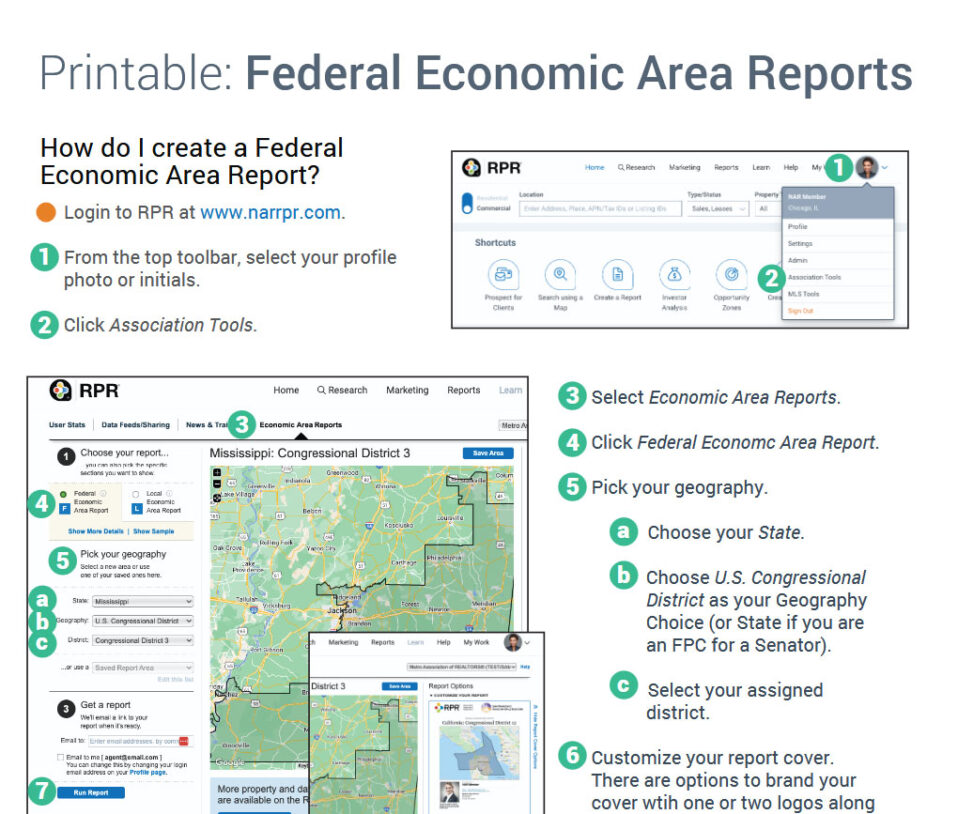Open the Search using a Map shortcut

[560, 274]
